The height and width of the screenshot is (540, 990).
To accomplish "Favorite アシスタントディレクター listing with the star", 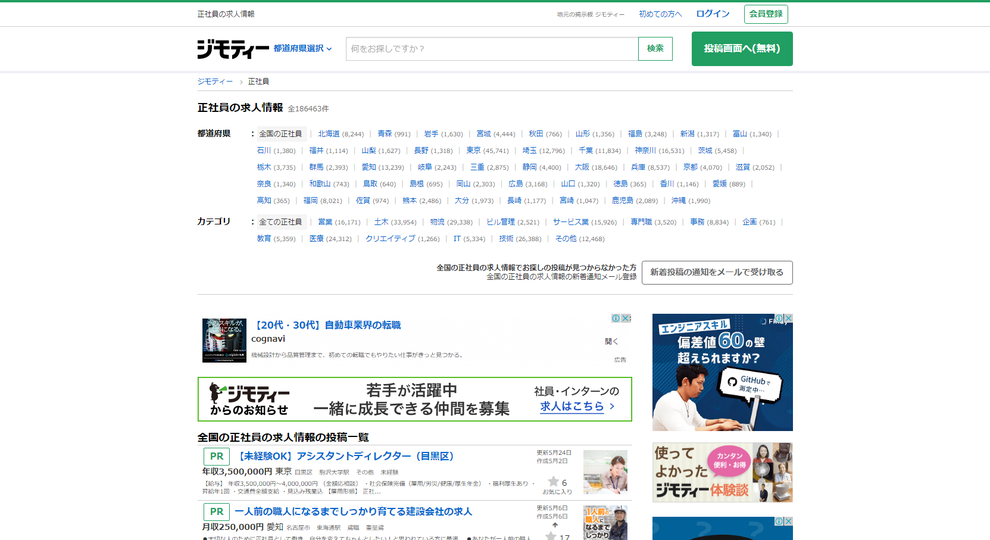I will (x=553, y=482).
